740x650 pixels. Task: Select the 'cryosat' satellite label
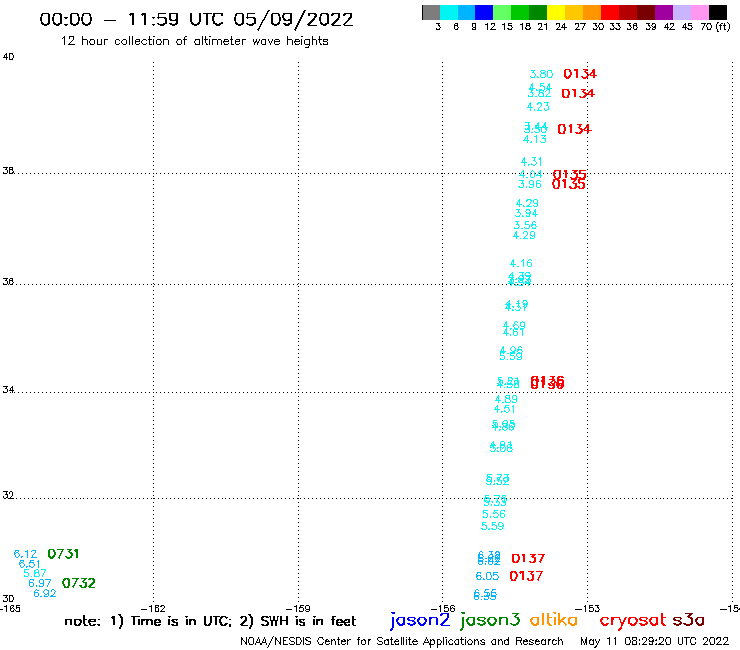coord(633,620)
